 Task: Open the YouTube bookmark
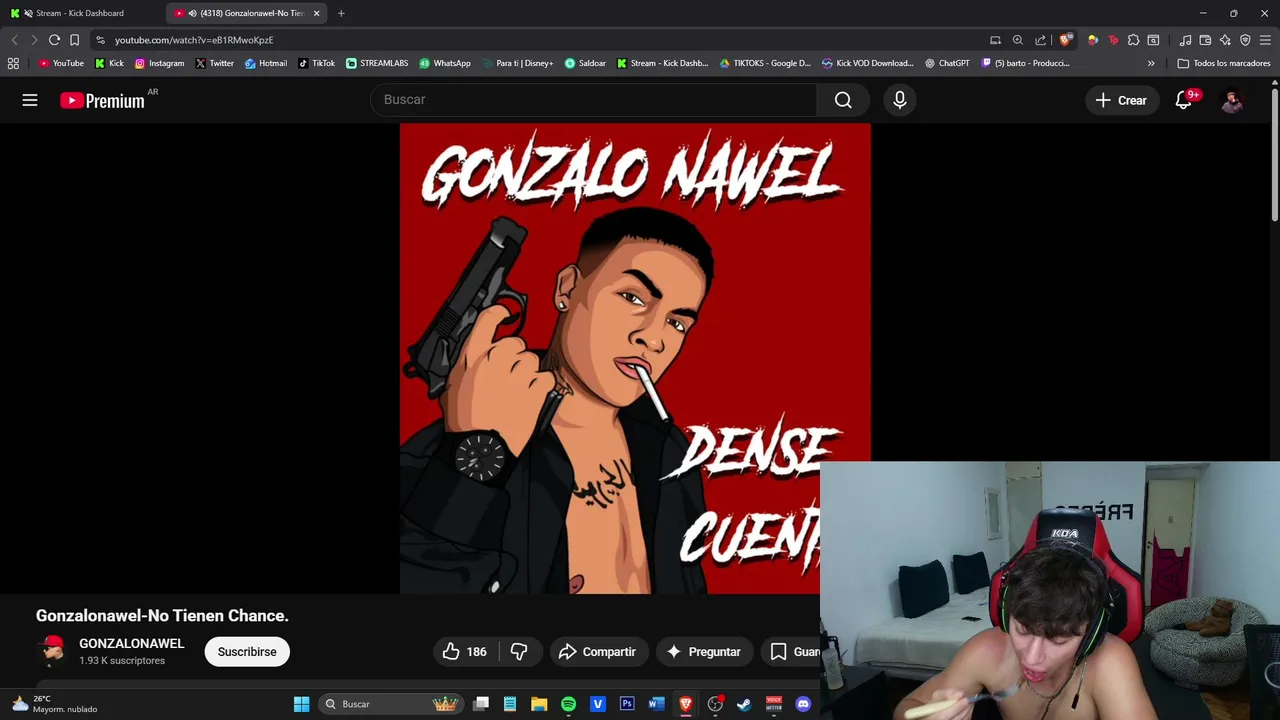pos(61,63)
